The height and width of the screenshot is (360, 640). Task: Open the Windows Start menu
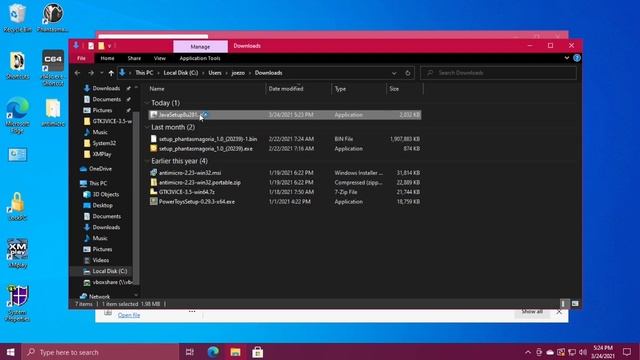(11, 352)
